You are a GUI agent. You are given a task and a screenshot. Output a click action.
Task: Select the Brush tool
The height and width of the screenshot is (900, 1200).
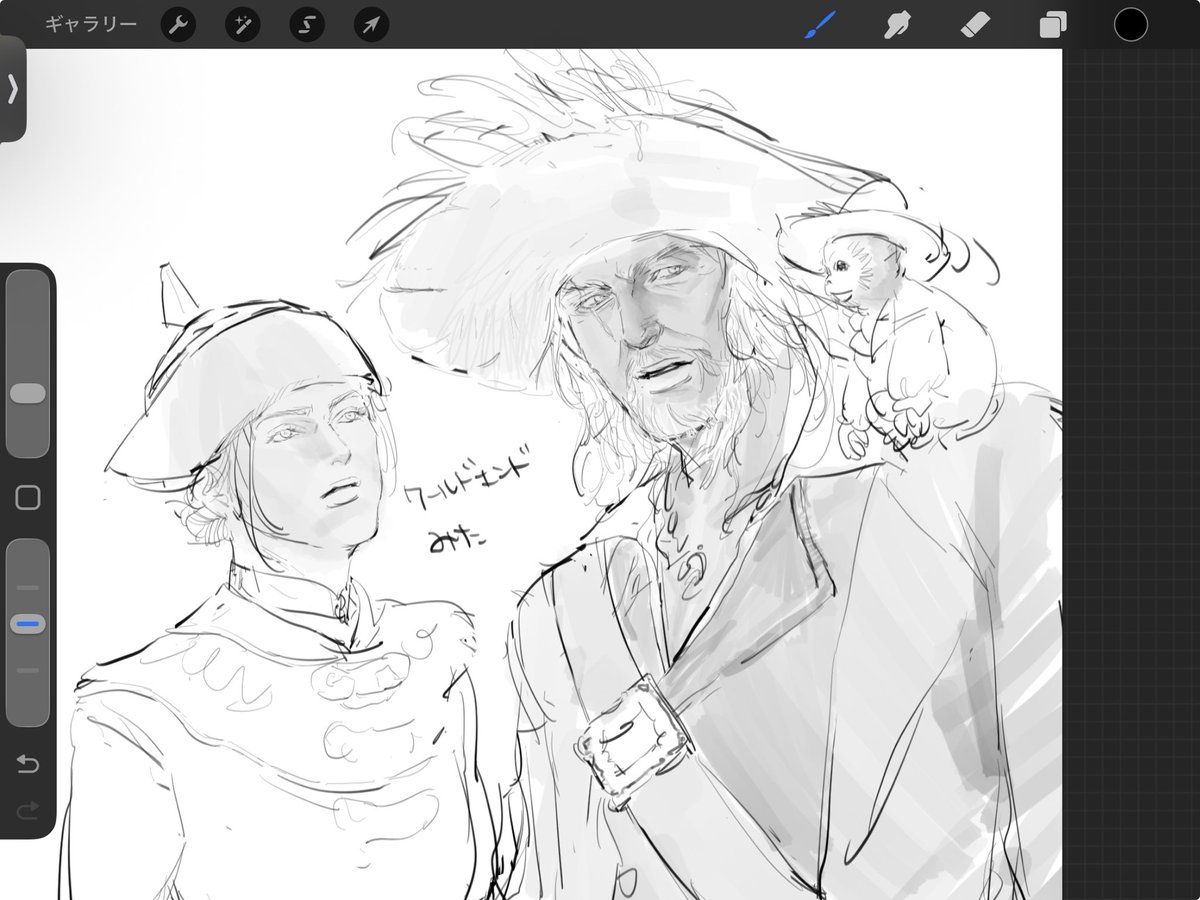point(820,25)
